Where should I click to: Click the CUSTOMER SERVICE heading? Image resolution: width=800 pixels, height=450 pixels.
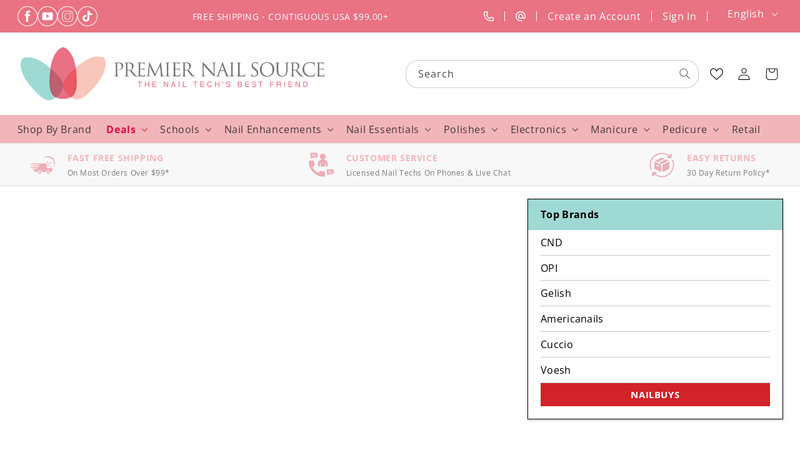[392, 158]
